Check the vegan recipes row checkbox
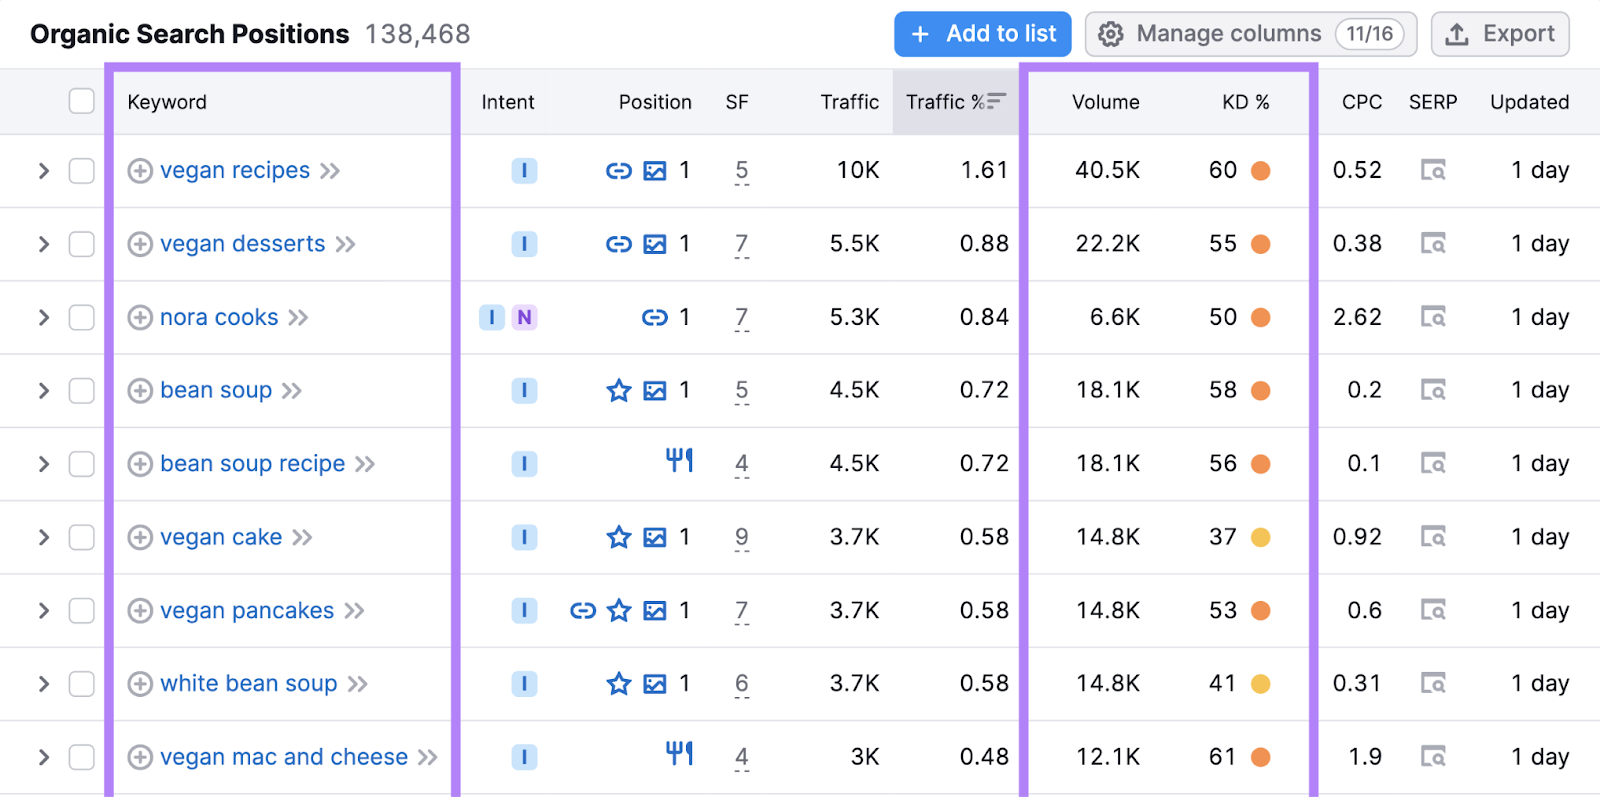Image resolution: width=1600 pixels, height=797 pixels. pos(82,171)
